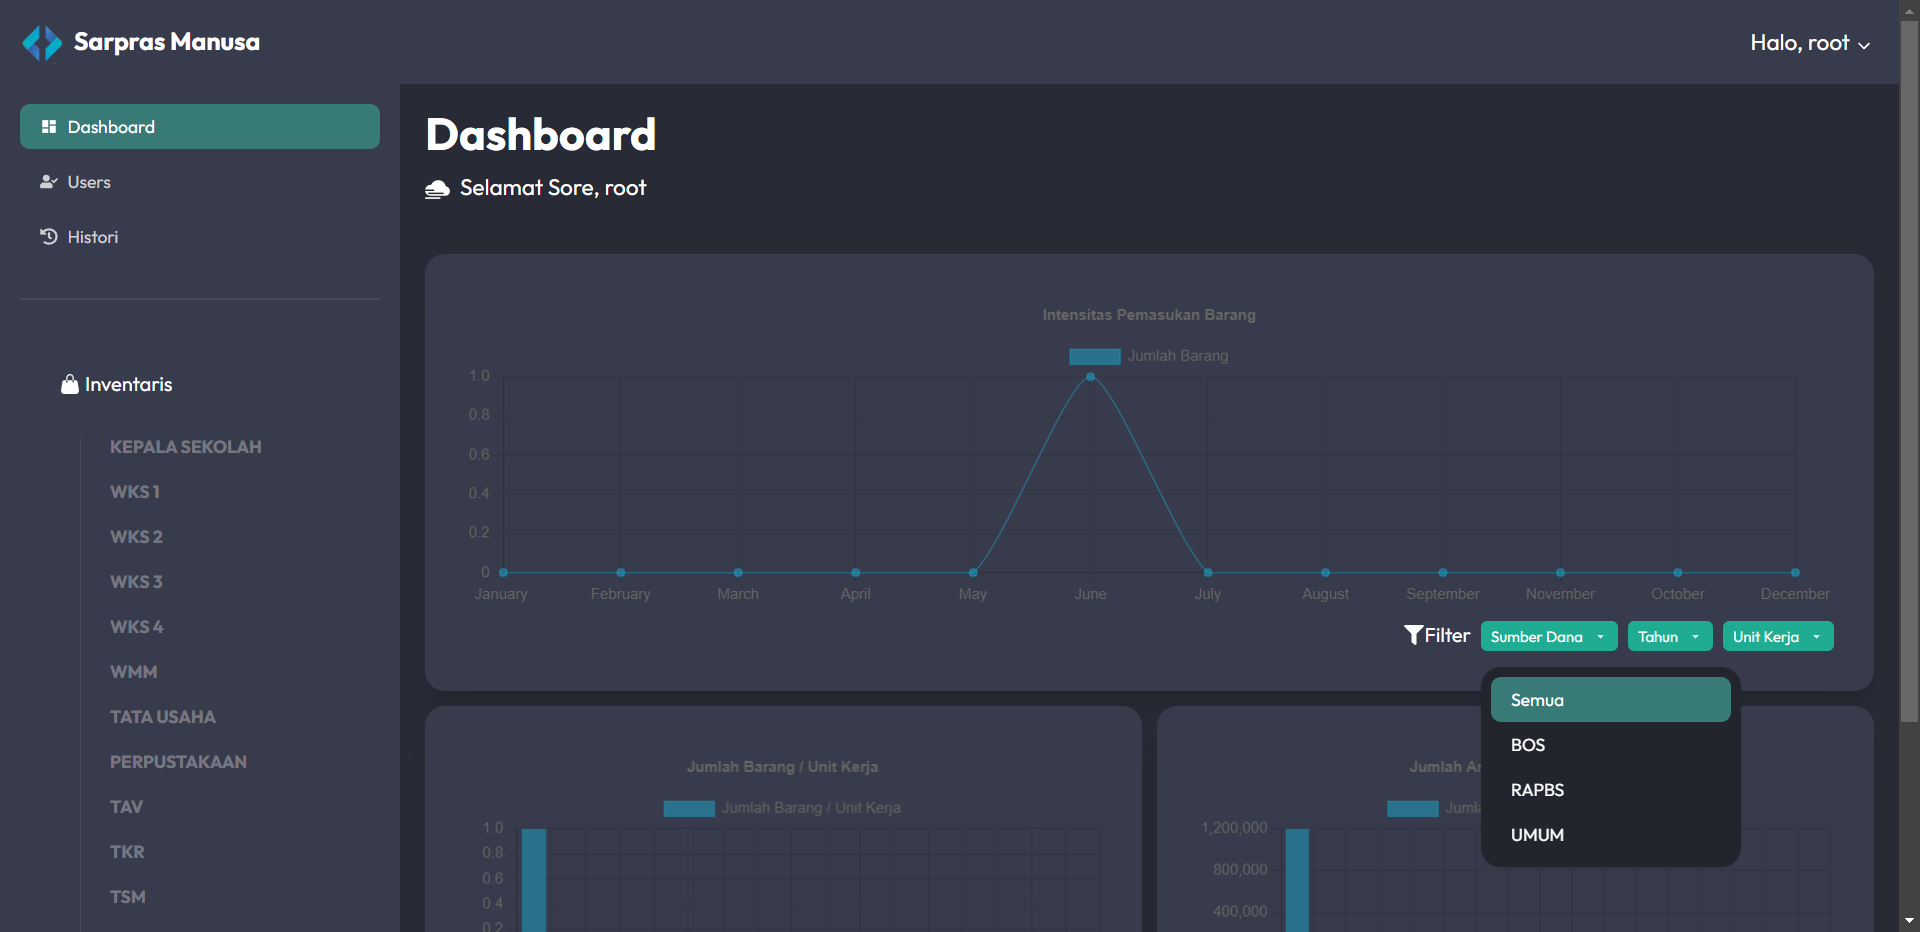Open the Users page
Screen dimensions: 1920x932
pos(200,182)
